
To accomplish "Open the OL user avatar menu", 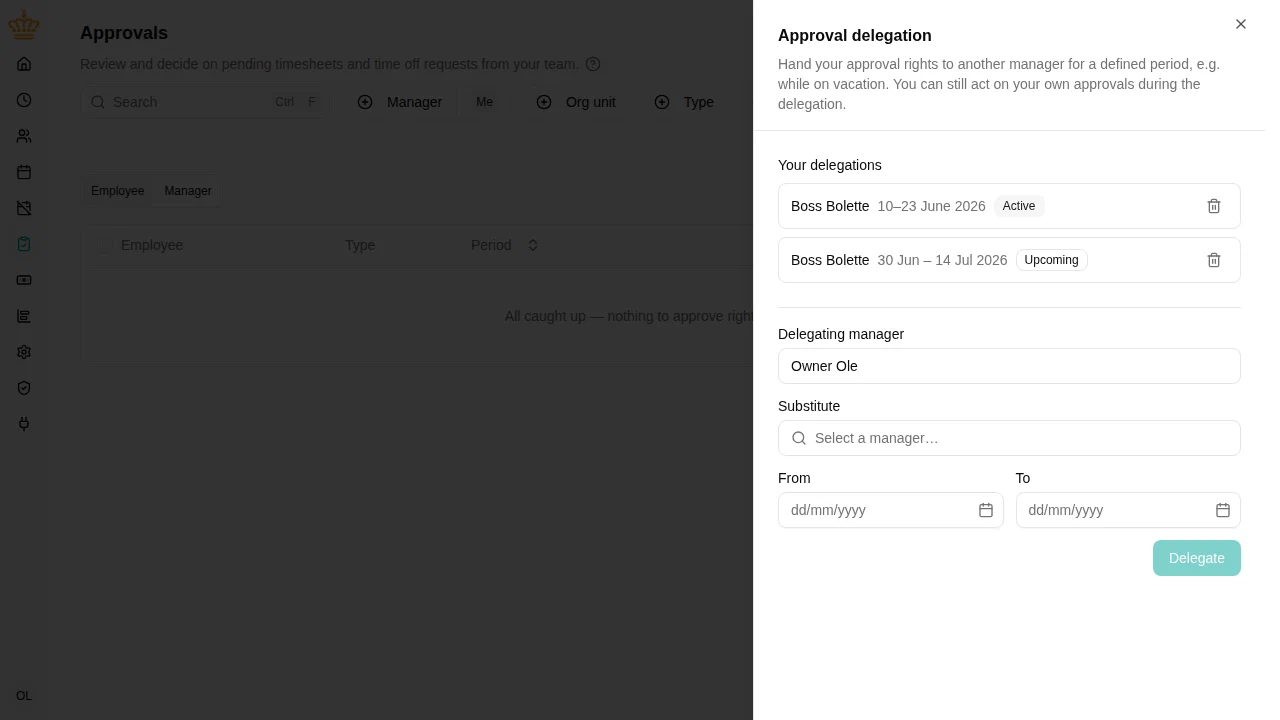I will pos(24,696).
